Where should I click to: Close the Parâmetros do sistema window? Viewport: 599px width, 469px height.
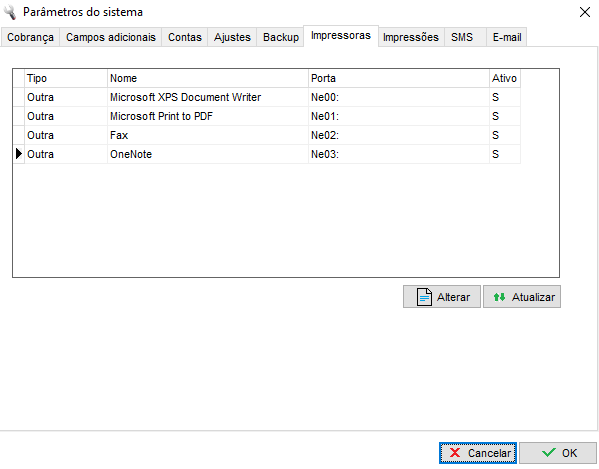coord(584,12)
